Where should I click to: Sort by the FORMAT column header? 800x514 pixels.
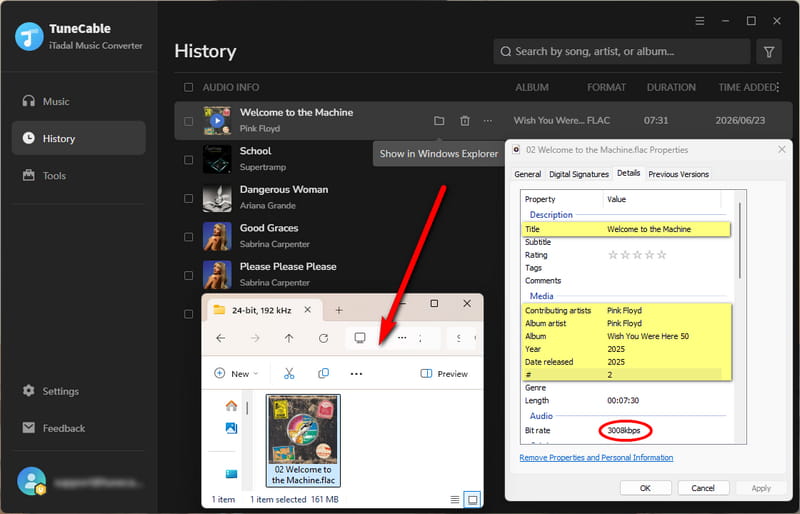point(606,87)
